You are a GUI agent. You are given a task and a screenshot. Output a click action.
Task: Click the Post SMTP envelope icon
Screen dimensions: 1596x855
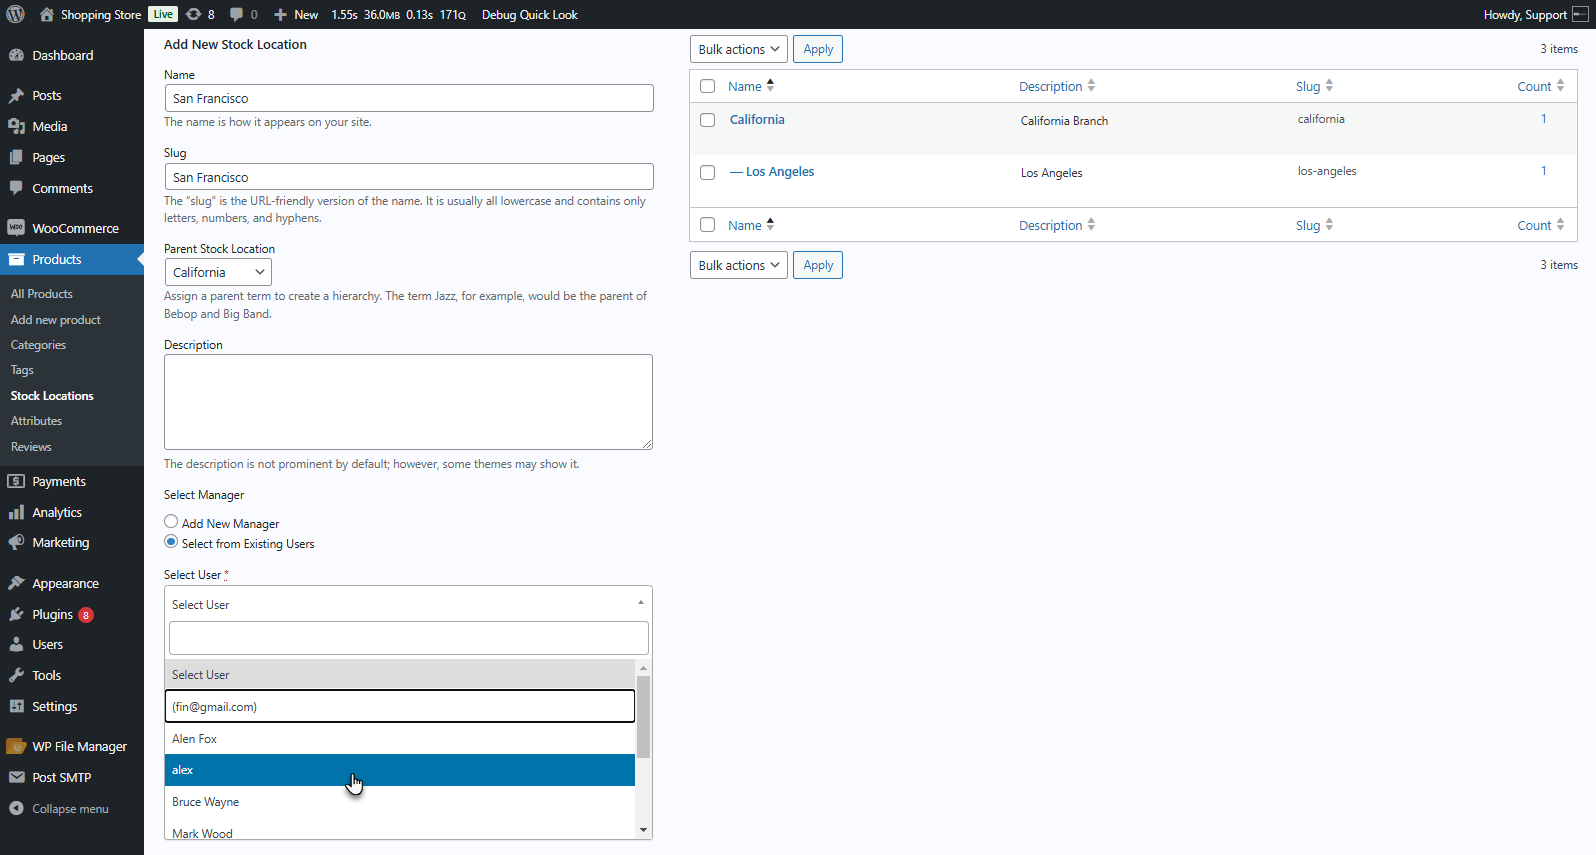(x=16, y=777)
